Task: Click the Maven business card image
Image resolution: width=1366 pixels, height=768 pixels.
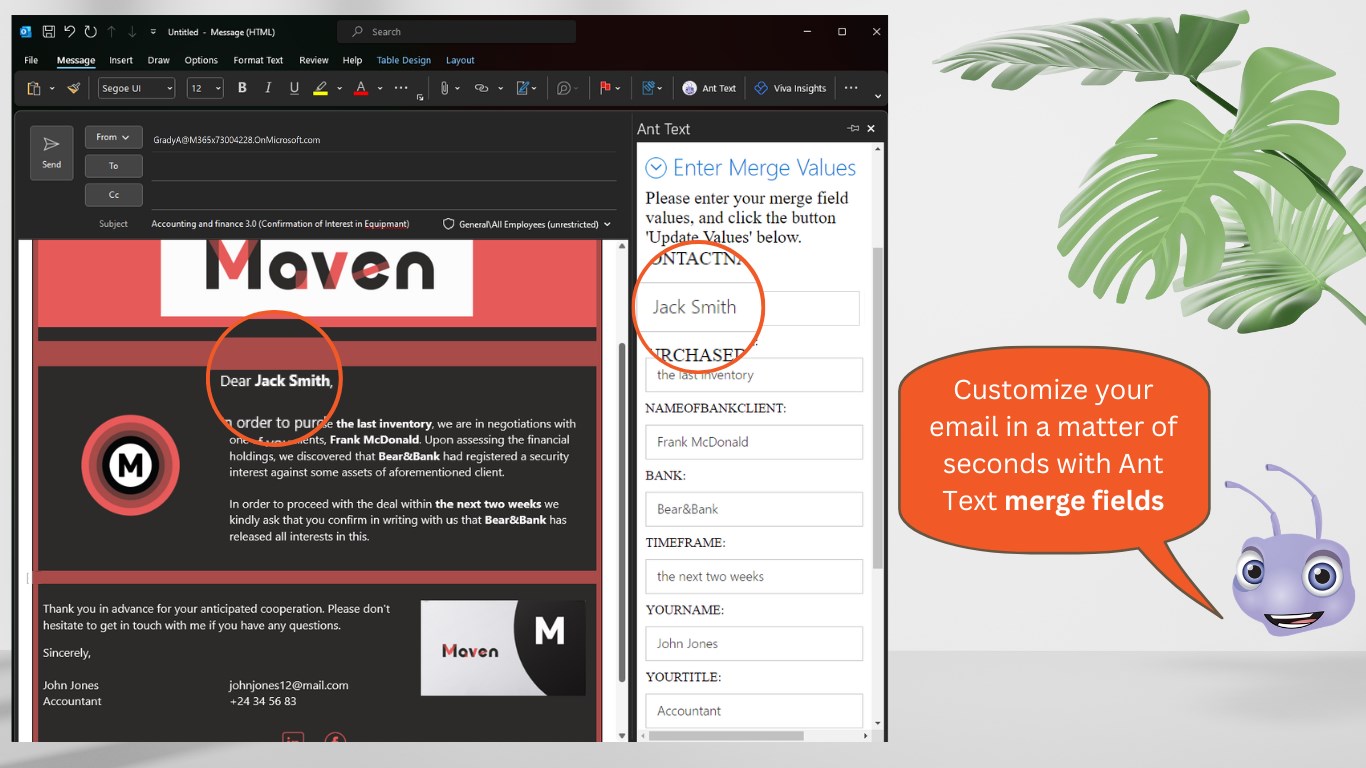Action: click(x=503, y=648)
